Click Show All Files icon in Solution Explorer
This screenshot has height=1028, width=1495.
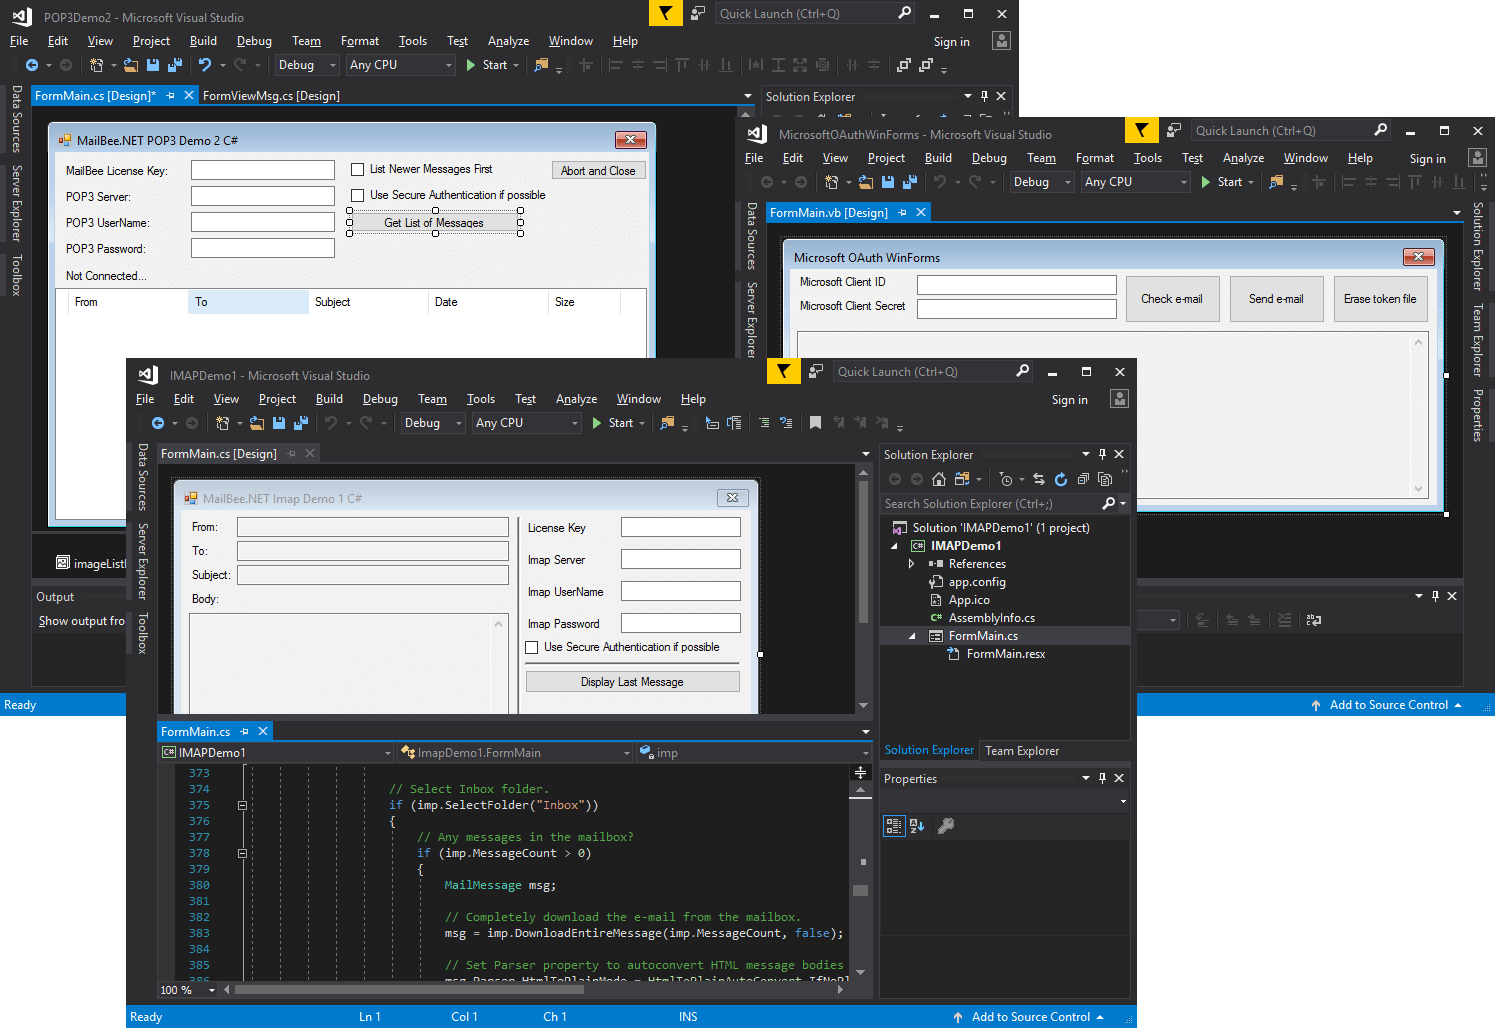1105,479
